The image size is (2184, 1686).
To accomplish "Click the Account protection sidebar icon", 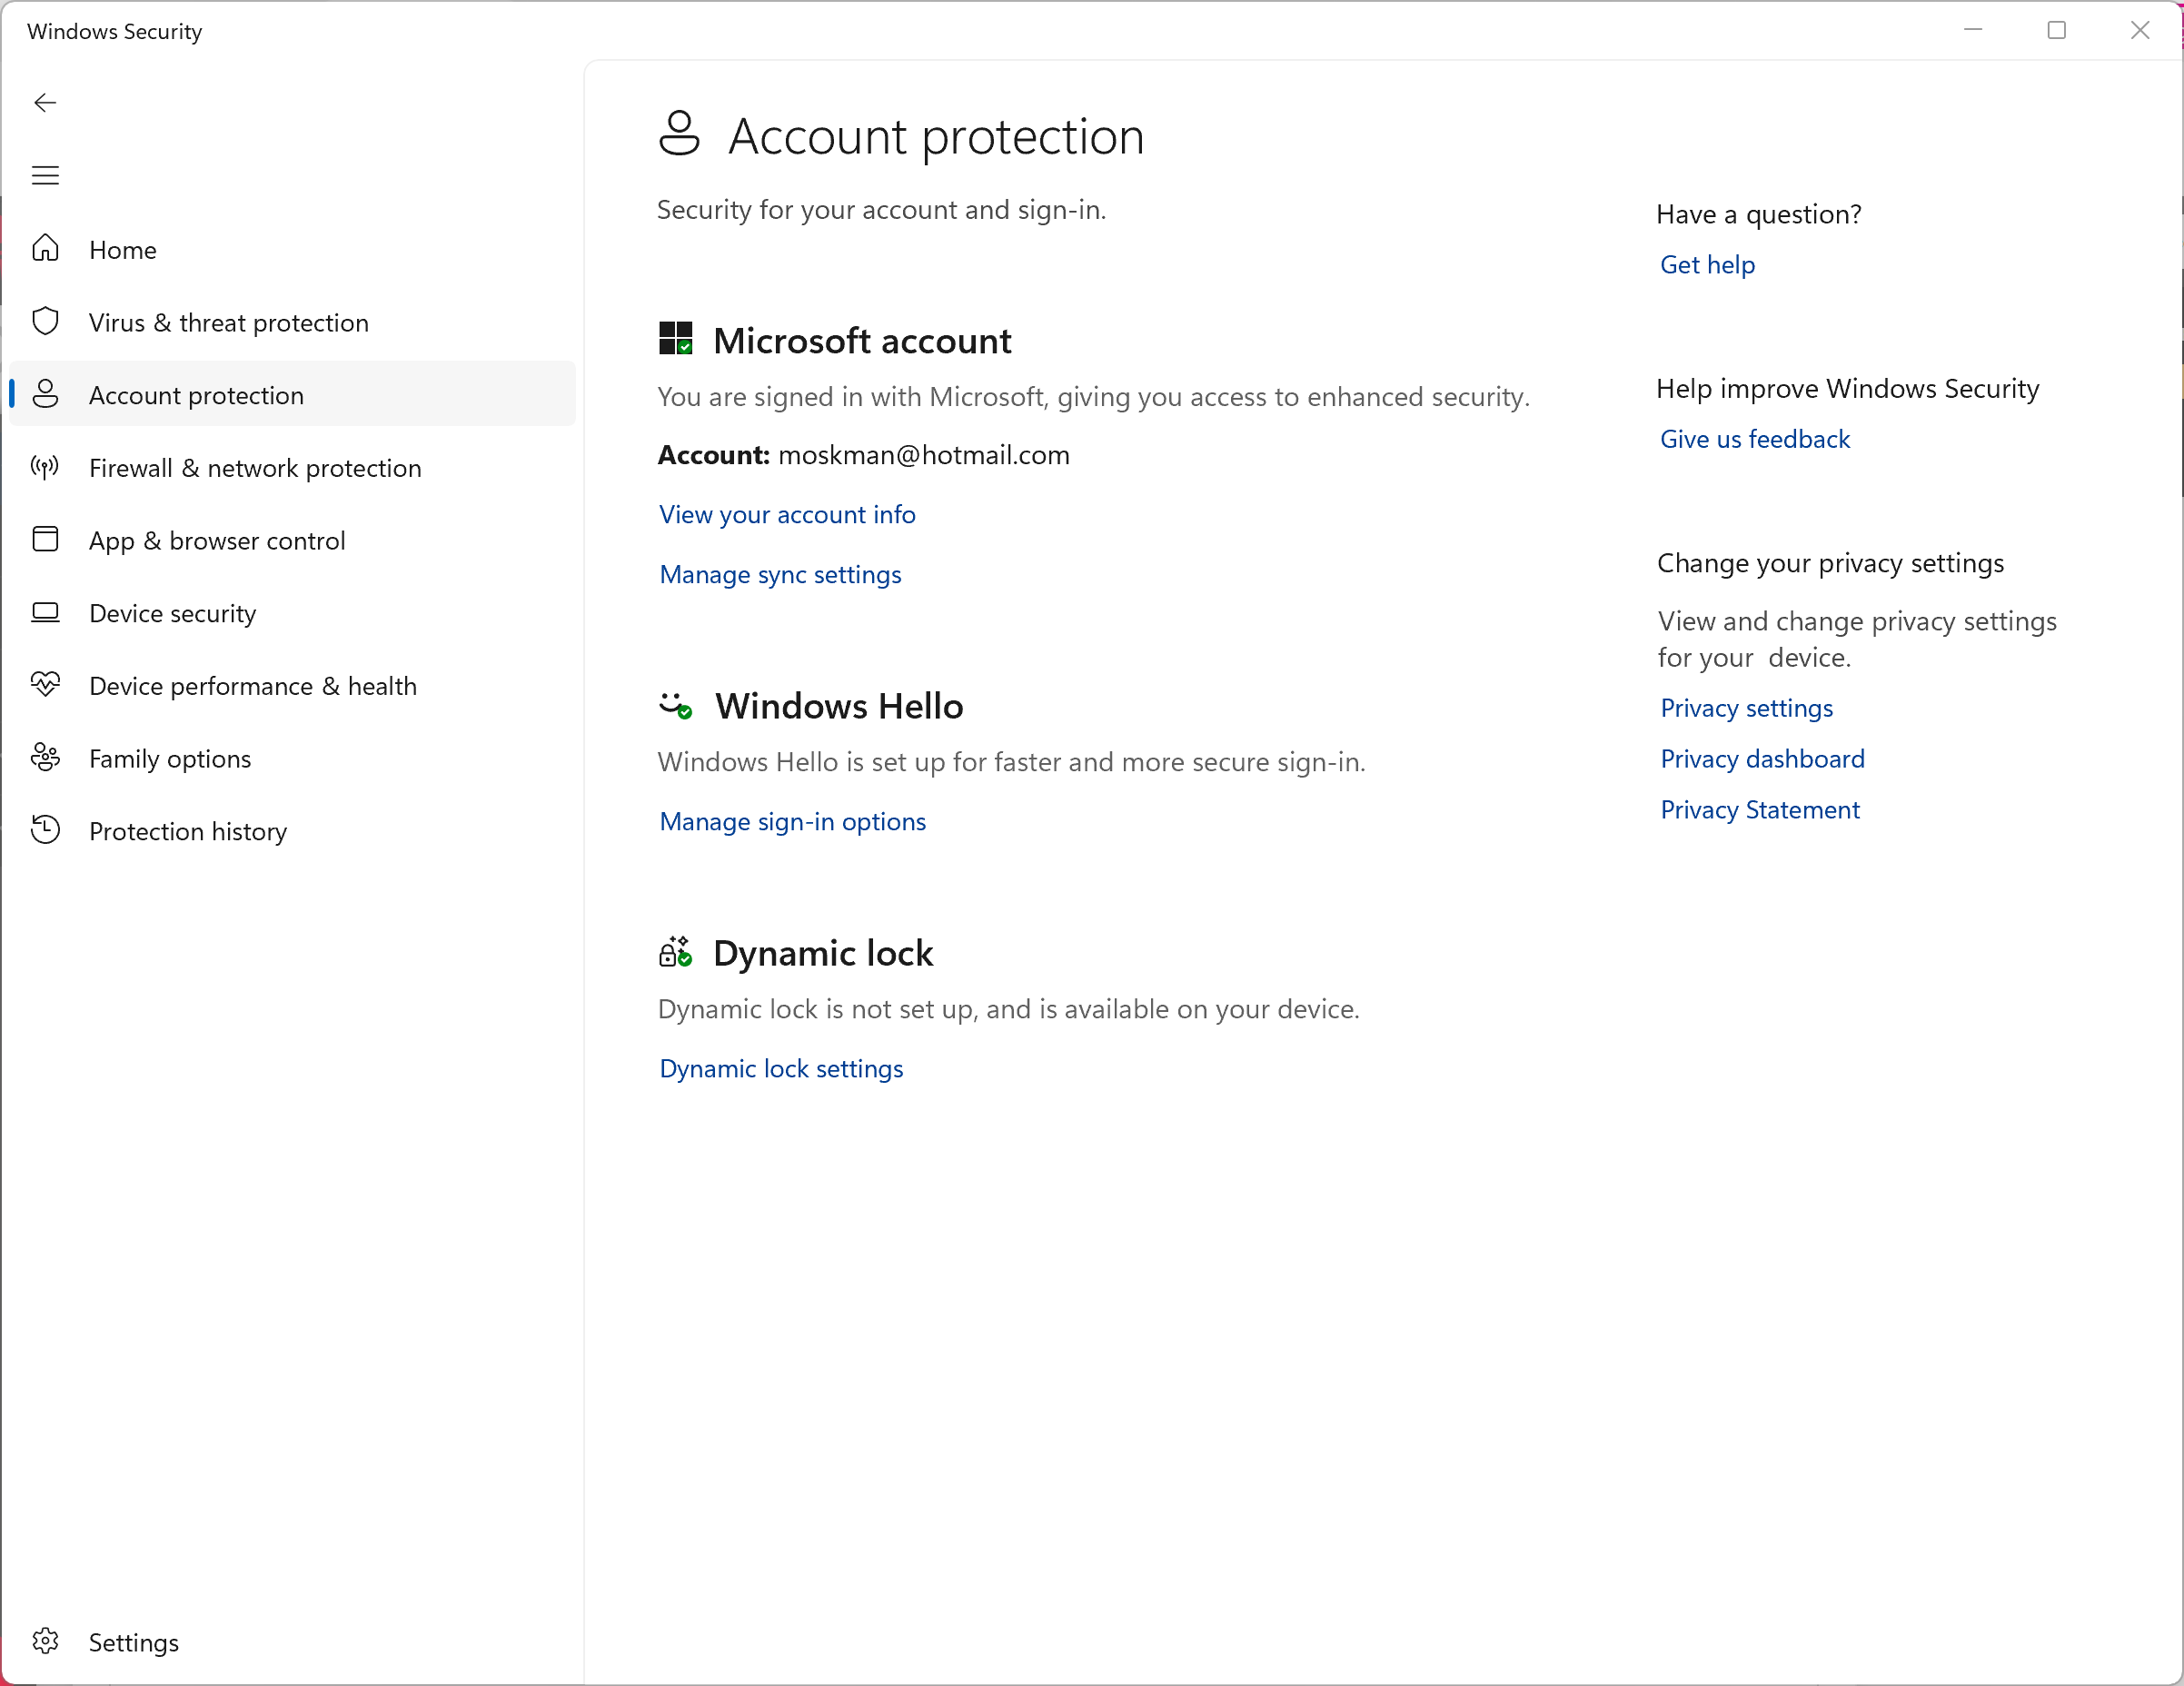I will click(48, 393).
